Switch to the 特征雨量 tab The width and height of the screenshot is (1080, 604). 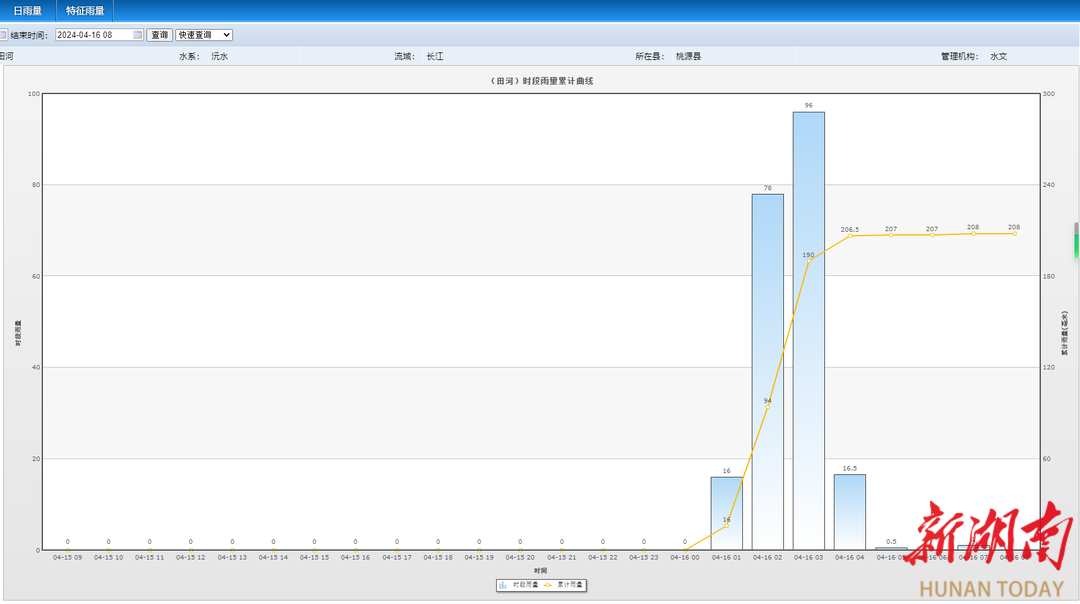point(85,11)
